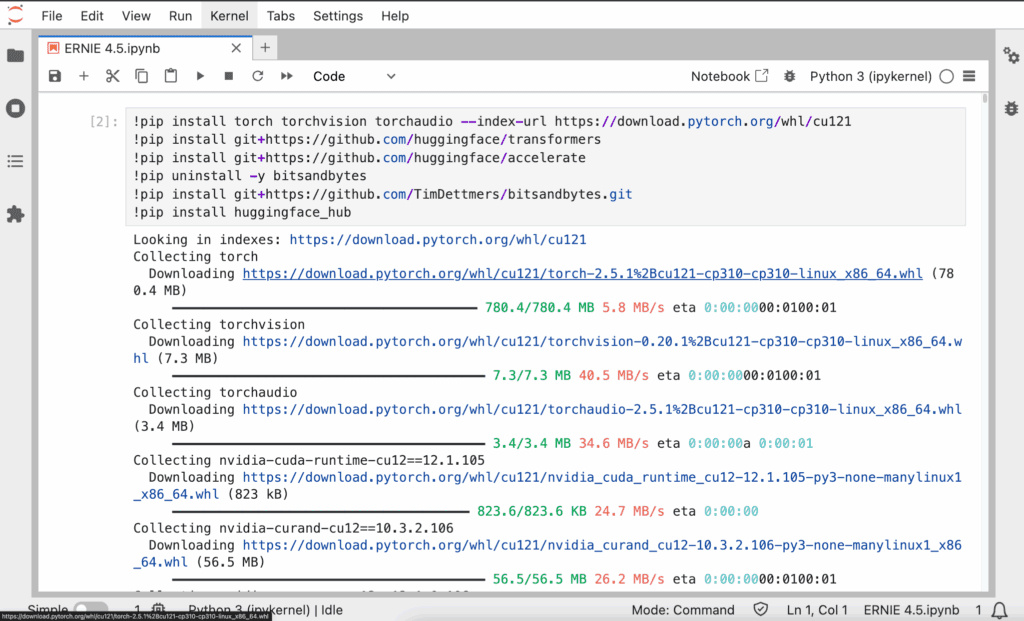
Task: Open the Looking in indexes cu121 URL
Action: coord(438,240)
